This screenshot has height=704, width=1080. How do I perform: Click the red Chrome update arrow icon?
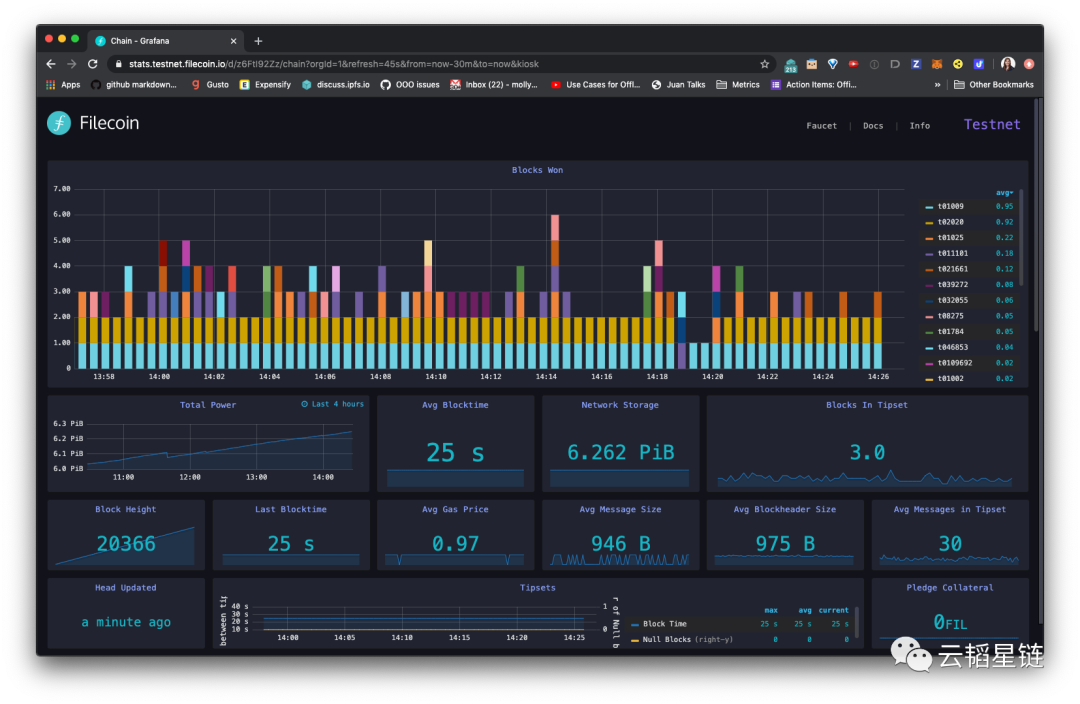(x=1029, y=64)
